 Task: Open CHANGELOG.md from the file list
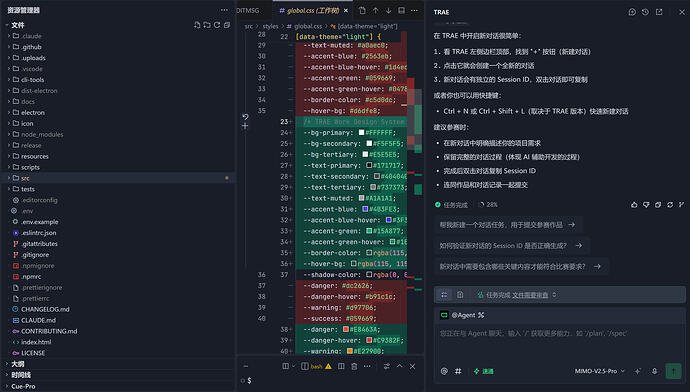pos(45,309)
